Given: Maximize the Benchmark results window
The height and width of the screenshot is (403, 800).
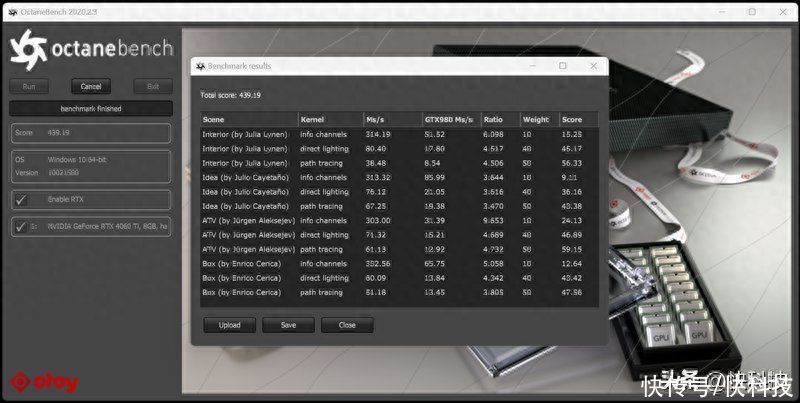Looking at the screenshot, I should (563, 66).
